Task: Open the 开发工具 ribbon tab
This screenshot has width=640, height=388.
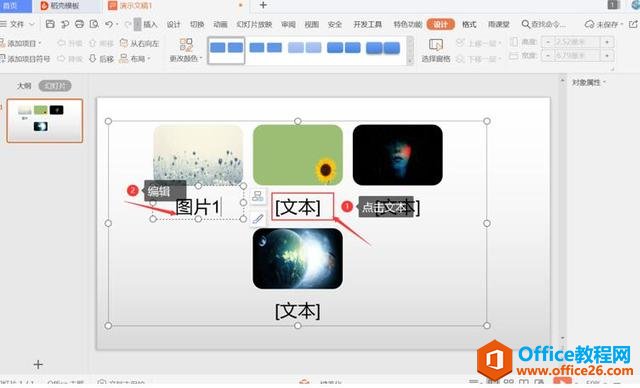Action: click(368, 24)
